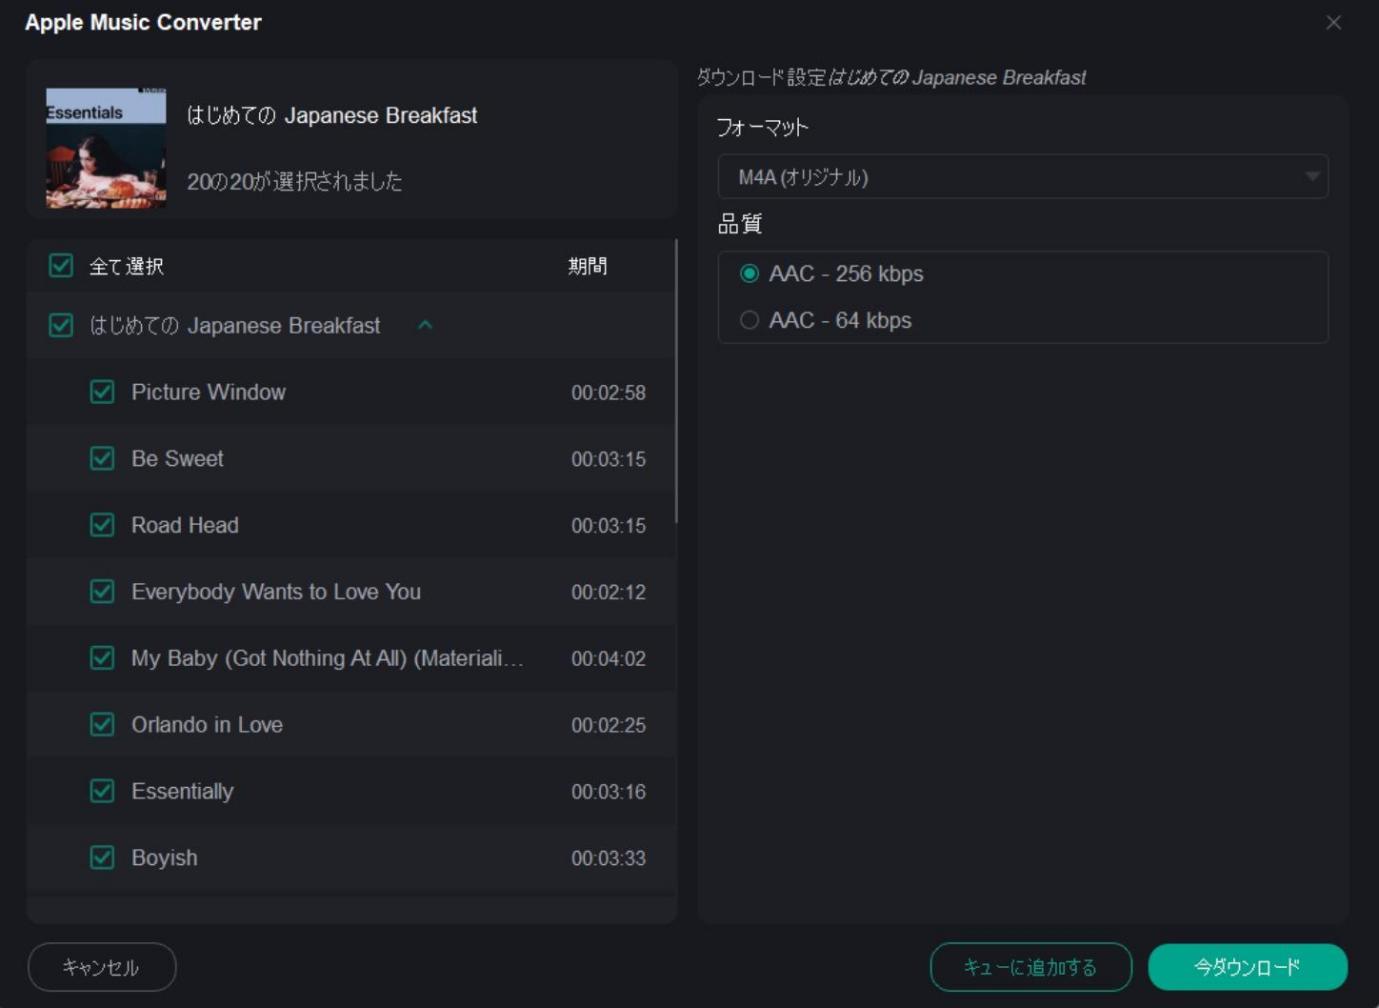This screenshot has width=1379, height=1008.
Task: Toggle the はじめての Japanese Breakfast playlist checkbox
Action: click(61, 325)
